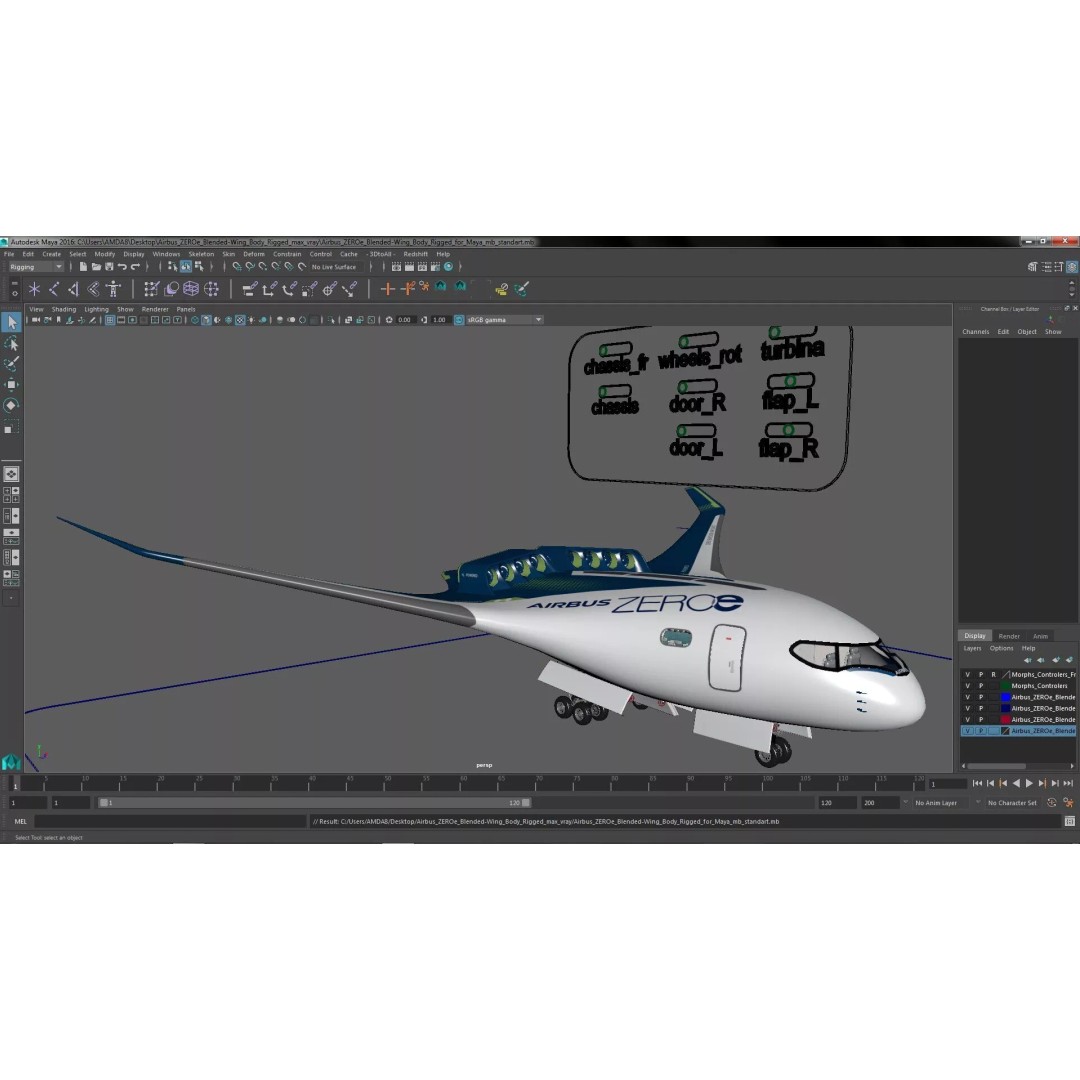This screenshot has width=1080, height=1080.
Task: Go to start of playback range
Action: [x=977, y=783]
